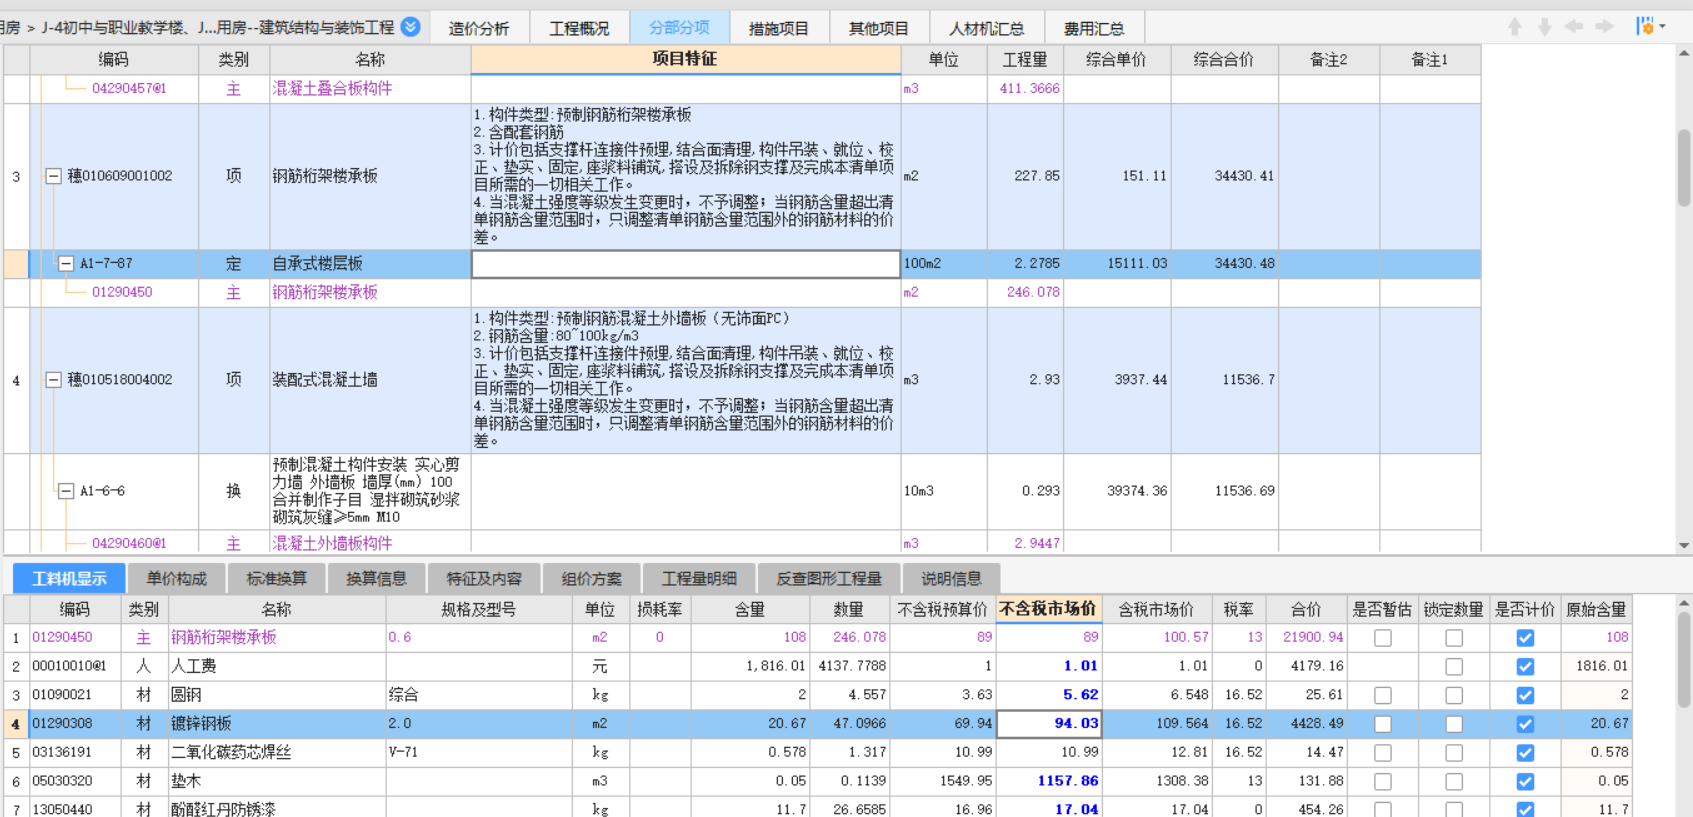The image size is (1693, 817).
Task: Collapse item 010518004002 装配式混凝土墙
Action: click(x=53, y=380)
